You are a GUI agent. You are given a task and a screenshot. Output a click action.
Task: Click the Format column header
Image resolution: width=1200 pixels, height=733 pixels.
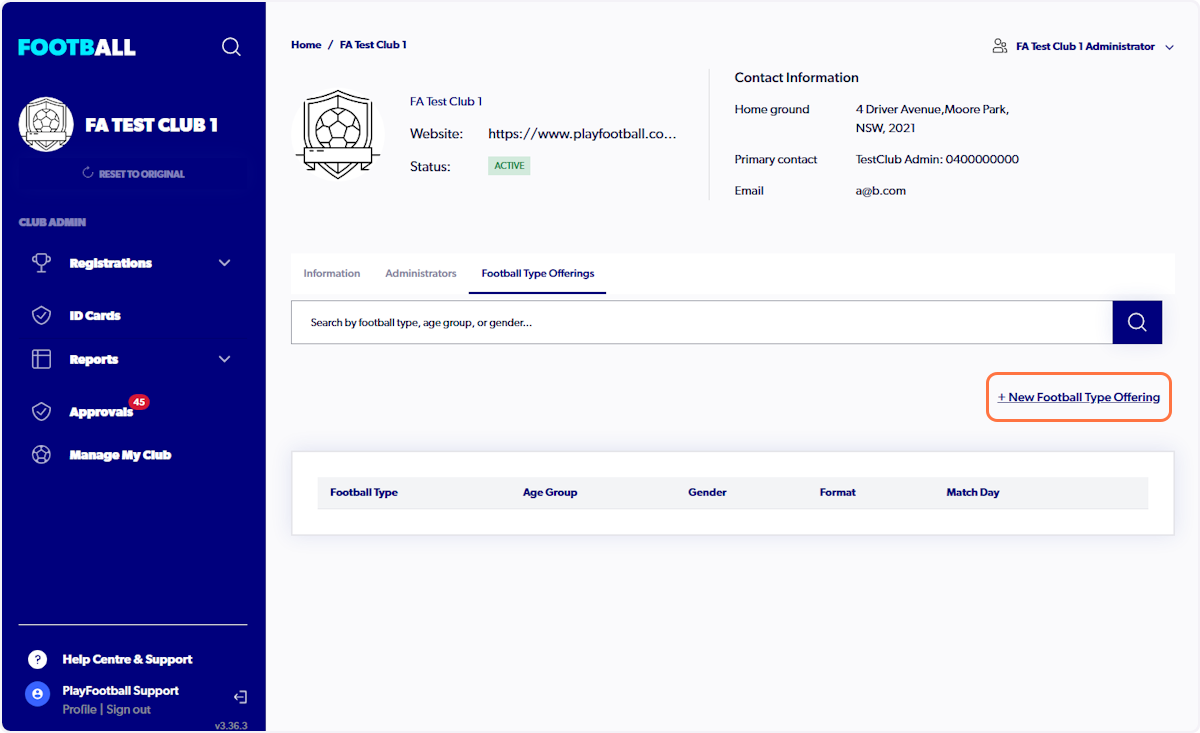[x=838, y=492]
